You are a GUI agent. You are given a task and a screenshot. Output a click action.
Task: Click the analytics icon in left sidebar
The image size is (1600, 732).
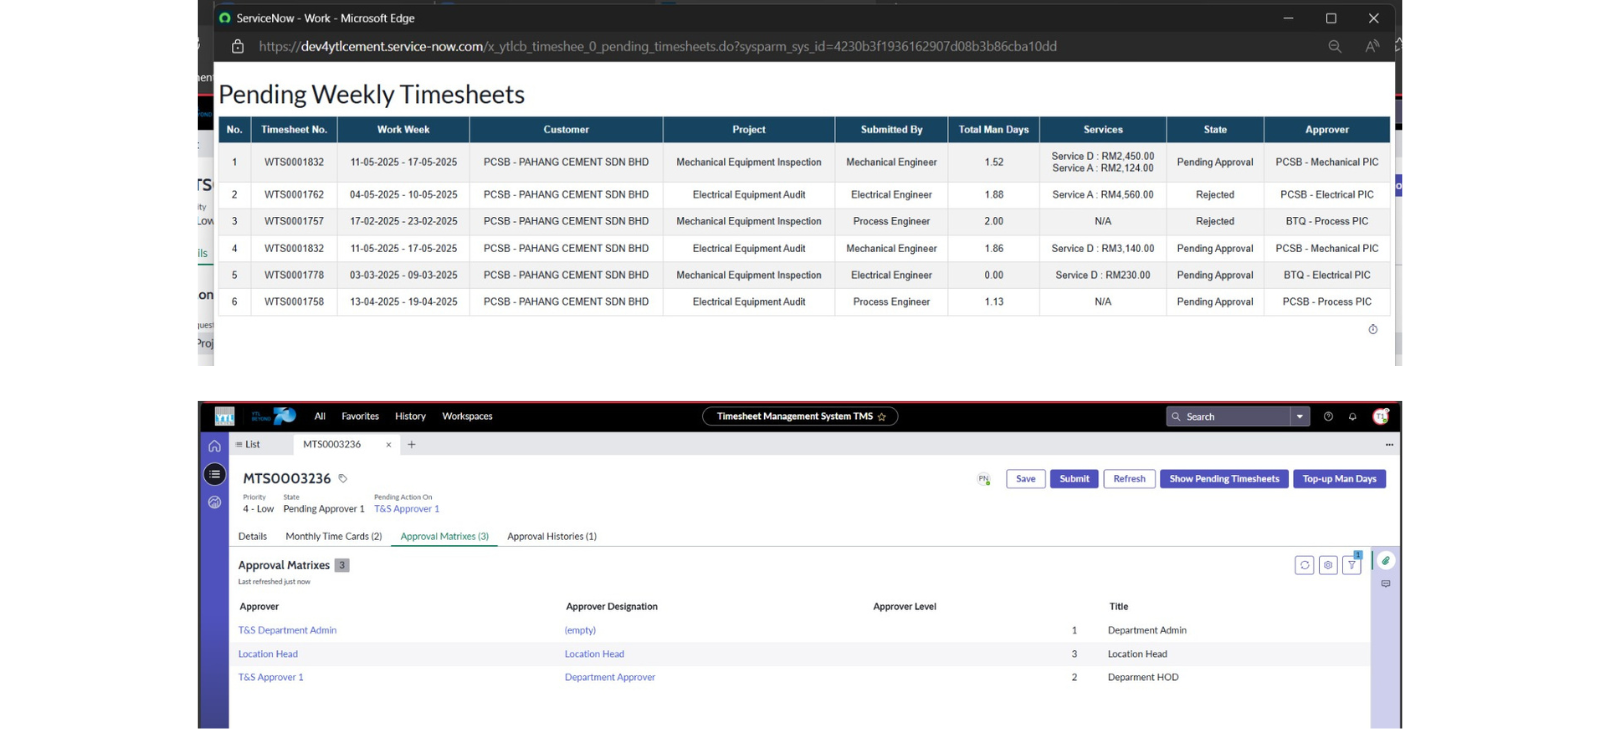point(214,502)
